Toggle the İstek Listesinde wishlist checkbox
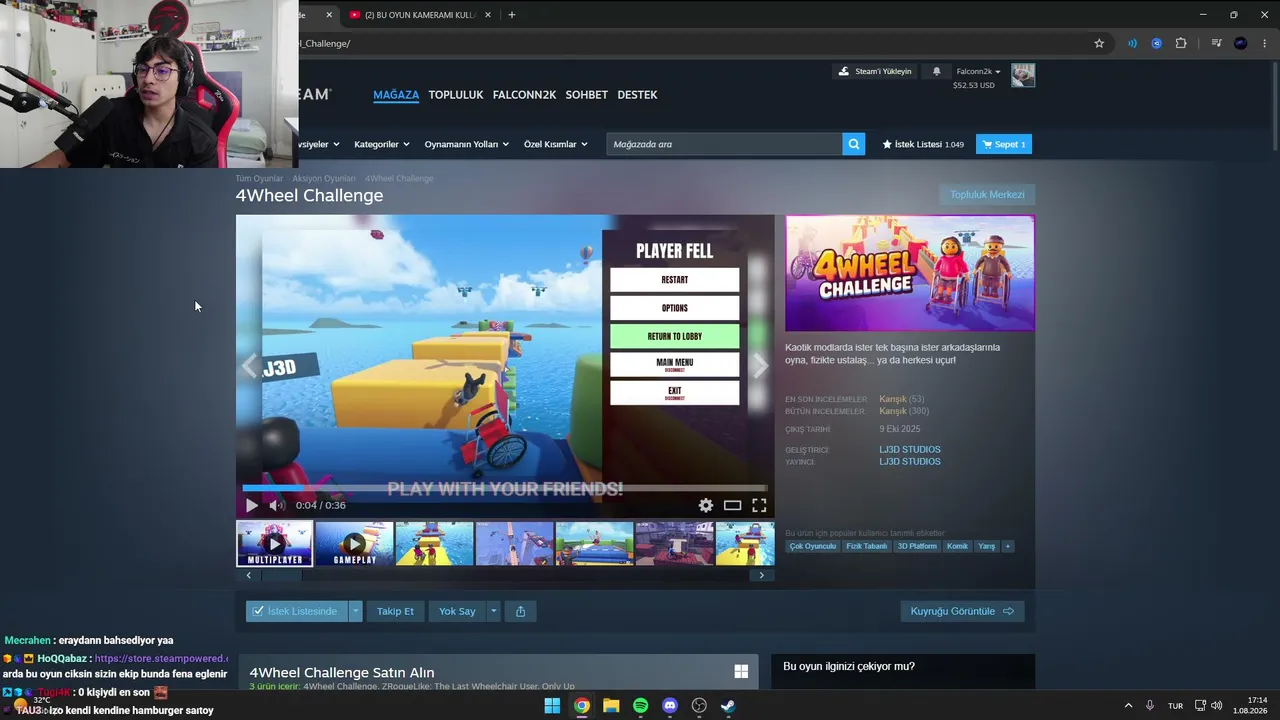 (258, 611)
